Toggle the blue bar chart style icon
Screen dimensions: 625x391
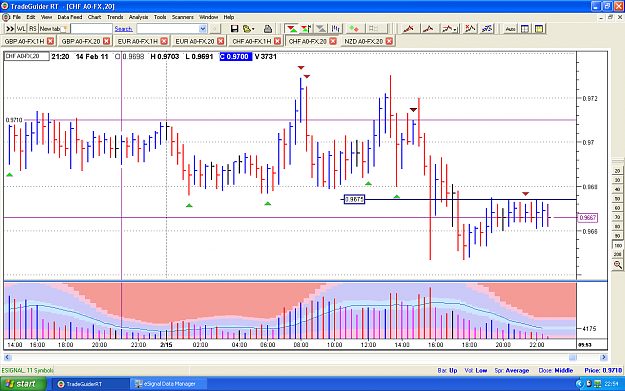tap(336, 29)
